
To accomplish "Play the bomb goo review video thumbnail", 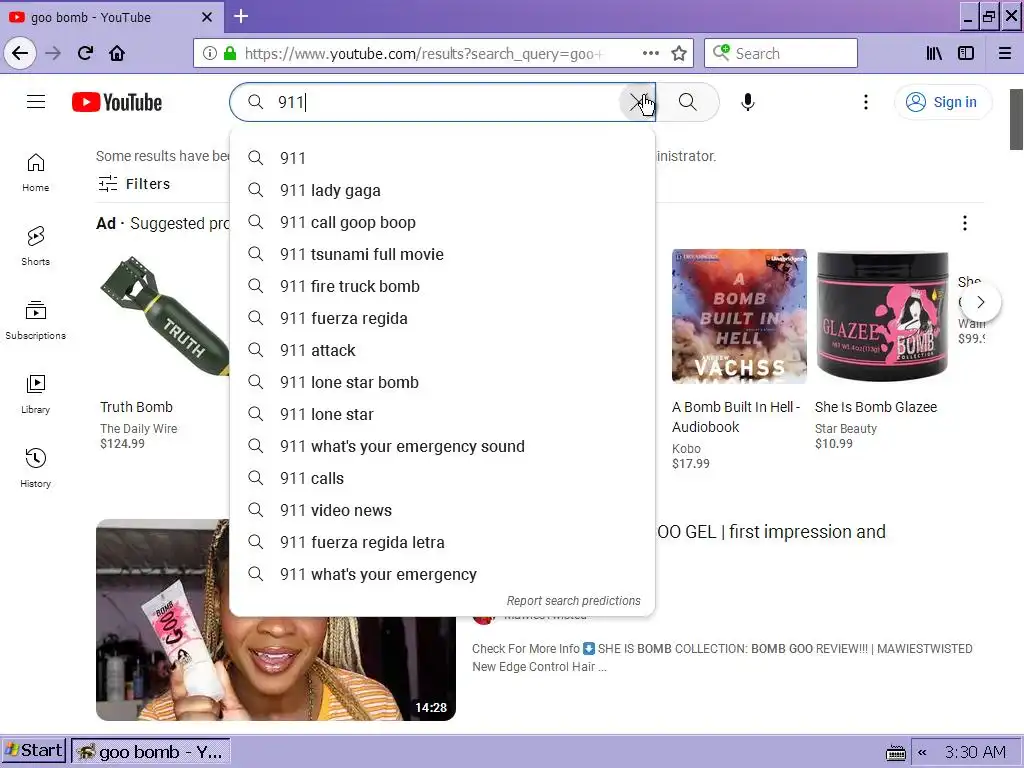I will [x=276, y=620].
